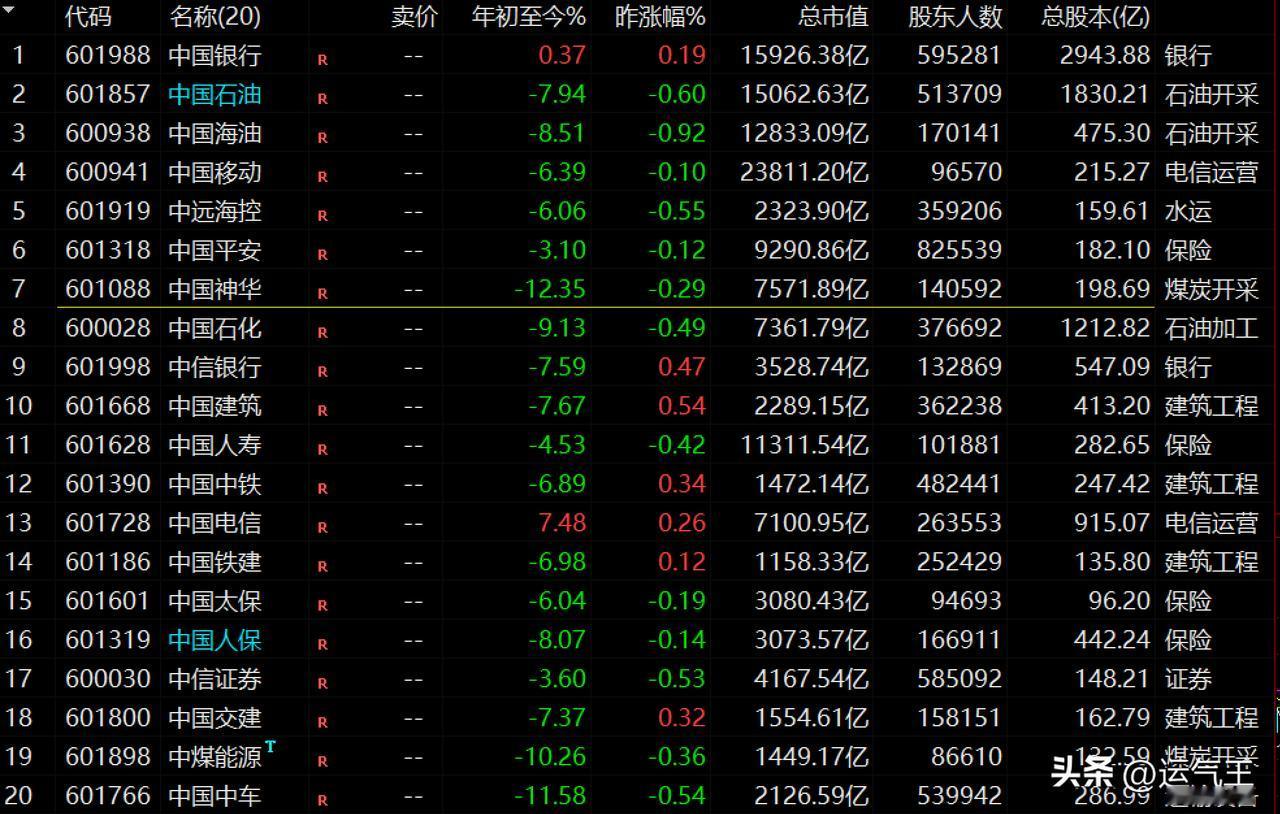Click market value 23811.20亿
The height and width of the screenshot is (814, 1280).
[x=805, y=172]
